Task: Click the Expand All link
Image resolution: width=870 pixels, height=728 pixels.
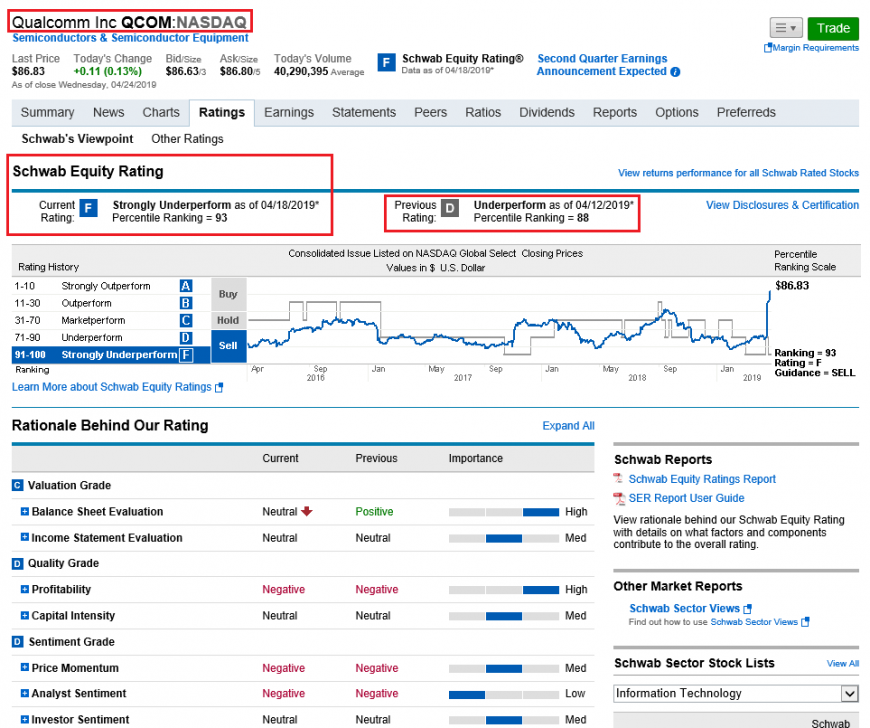Action: coord(568,426)
